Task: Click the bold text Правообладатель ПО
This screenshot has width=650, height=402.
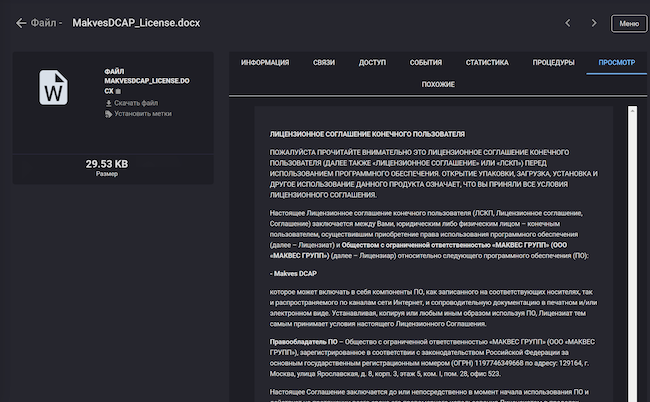Action: 303,342
